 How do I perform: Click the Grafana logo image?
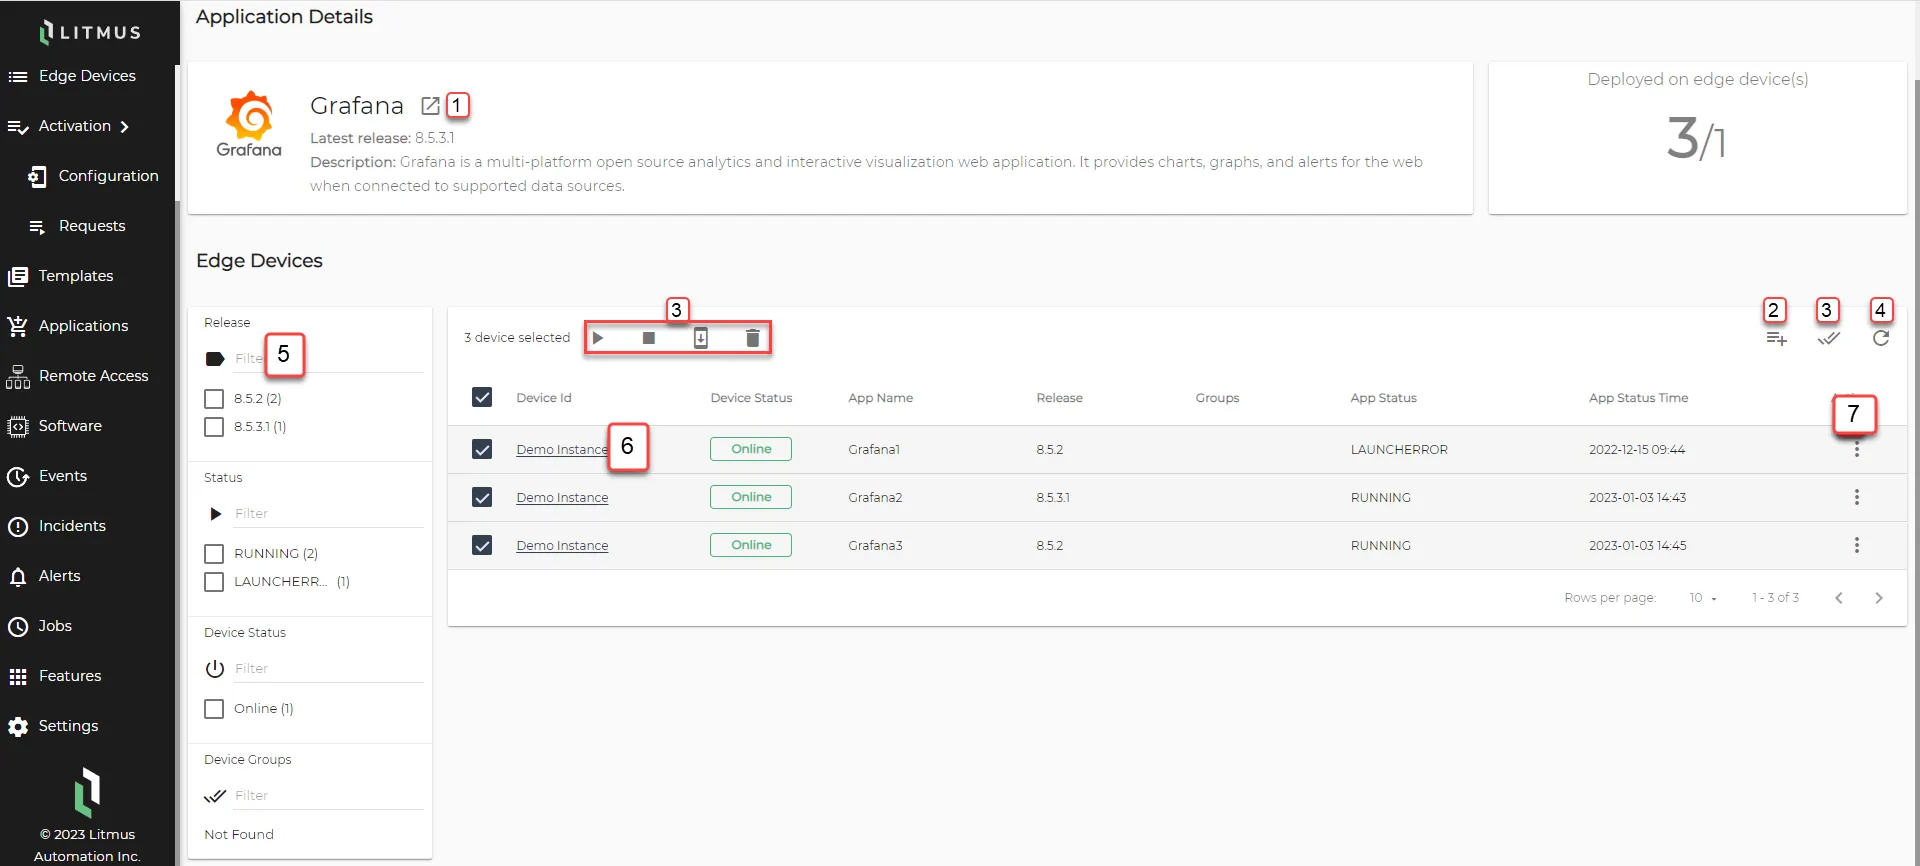point(249,124)
